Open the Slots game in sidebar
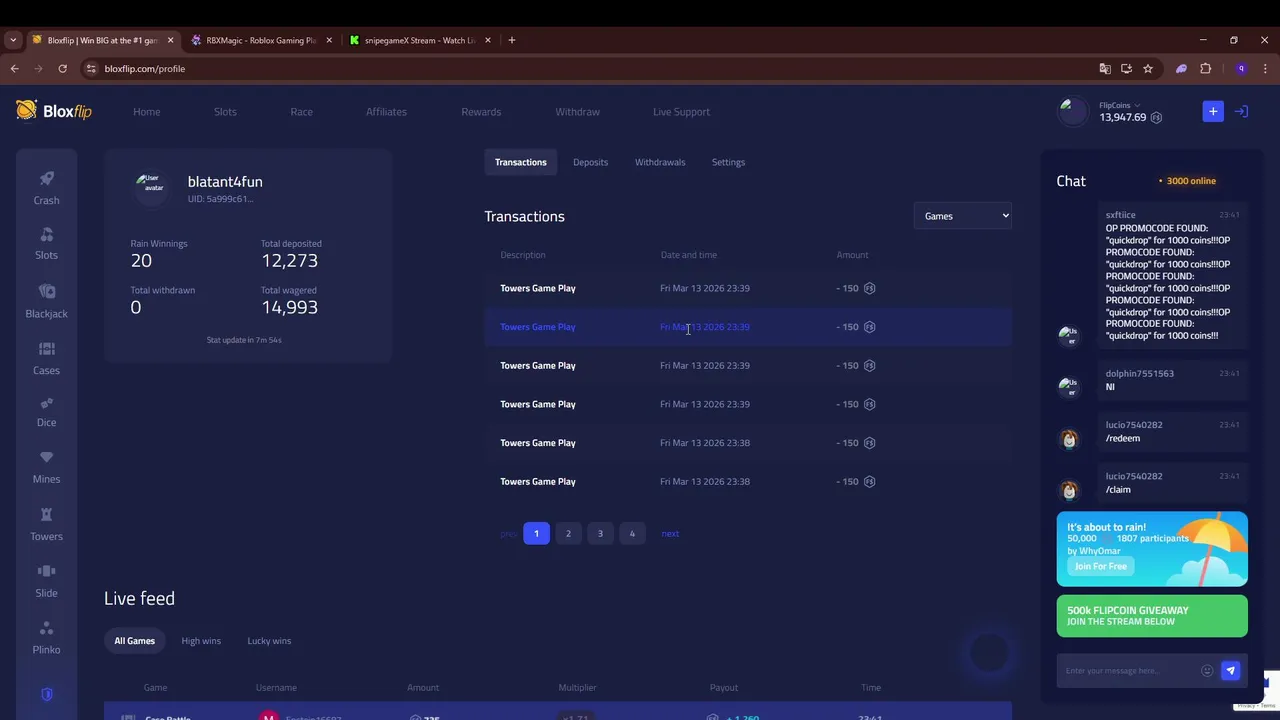 tap(46, 243)
